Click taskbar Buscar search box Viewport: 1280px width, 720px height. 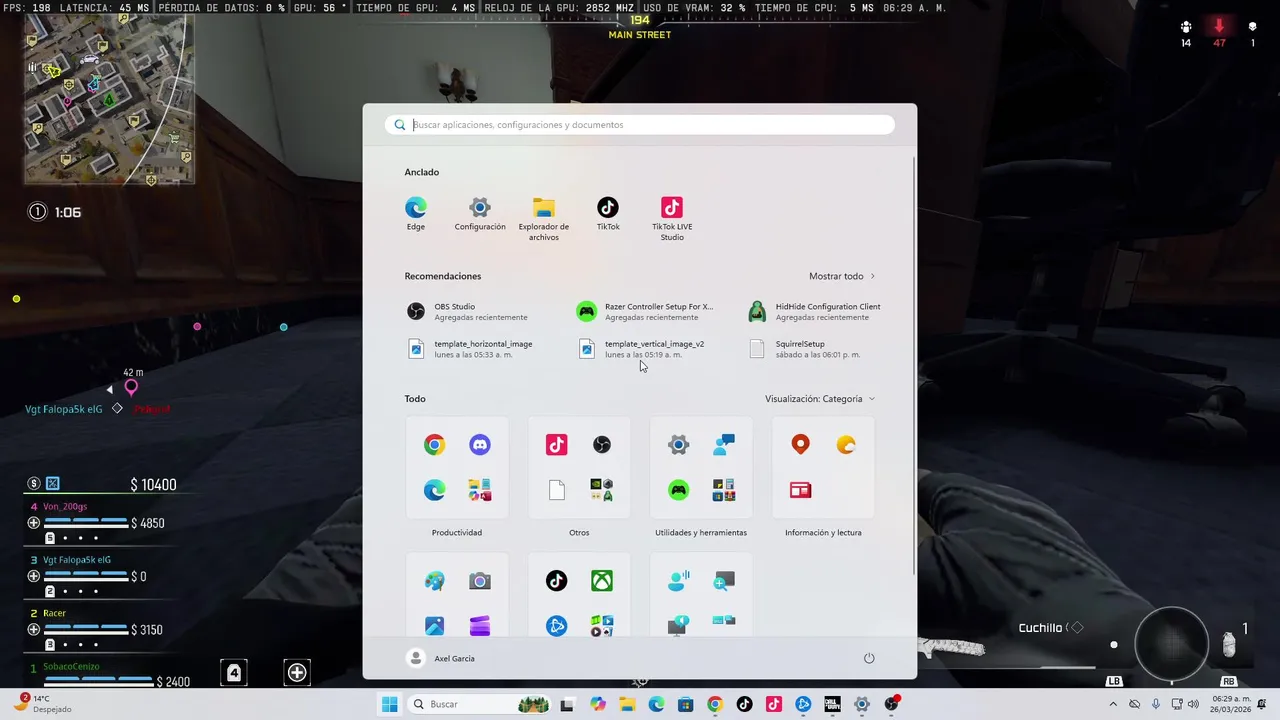tap(480, 704)
